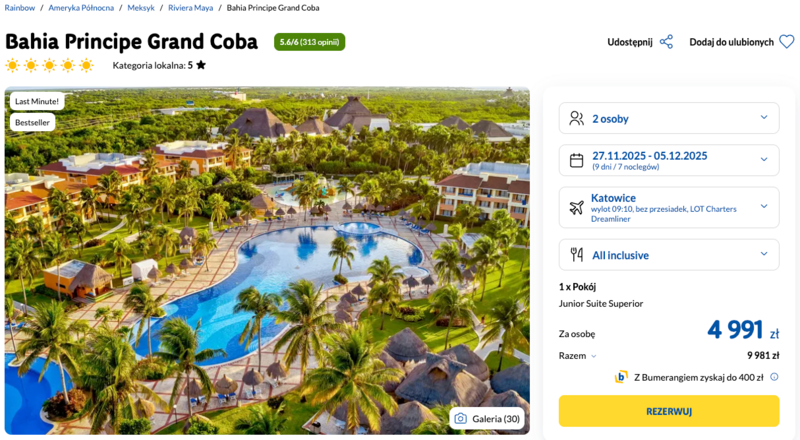Click the calendar icon by travel dates
The width and height of the screenshot is (800, 440).
pyautogui.click(x=576, y=160)
